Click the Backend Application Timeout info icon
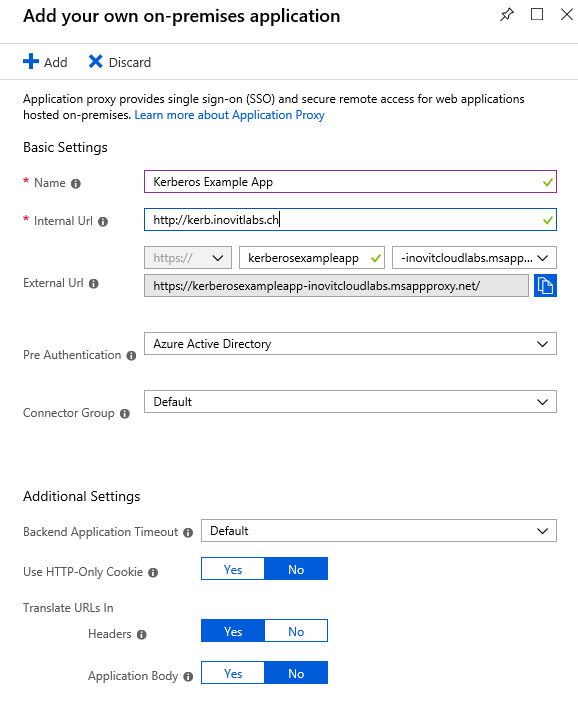This screenshot has height=707, width=578. point(188,533)
